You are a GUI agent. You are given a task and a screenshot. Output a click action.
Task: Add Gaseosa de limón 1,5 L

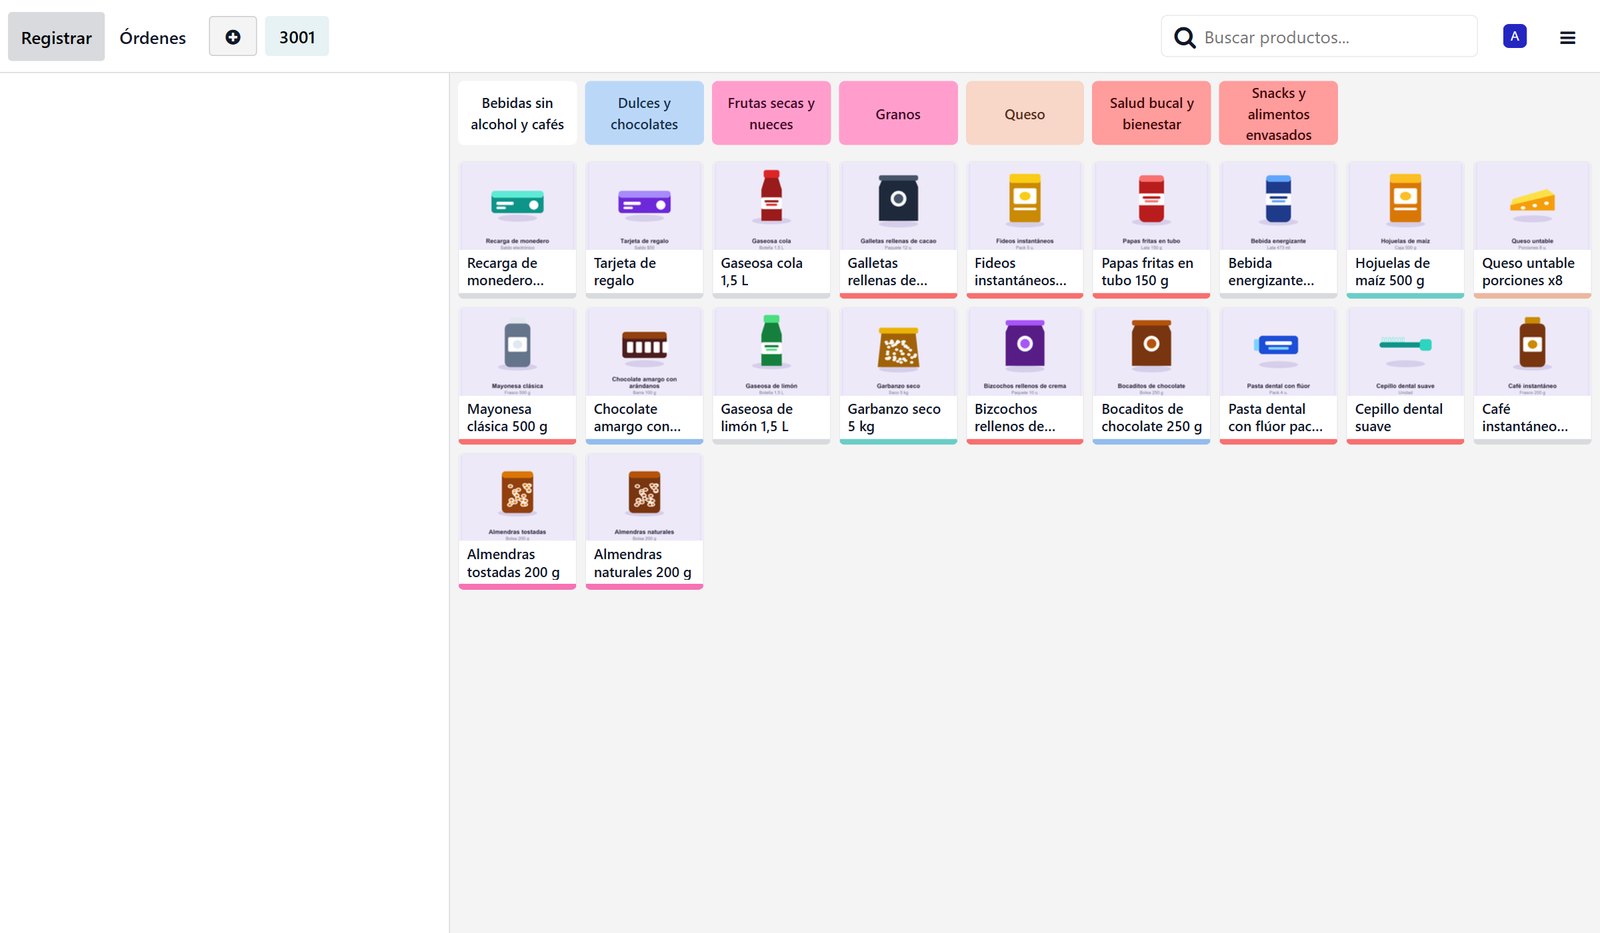(771, 375)
